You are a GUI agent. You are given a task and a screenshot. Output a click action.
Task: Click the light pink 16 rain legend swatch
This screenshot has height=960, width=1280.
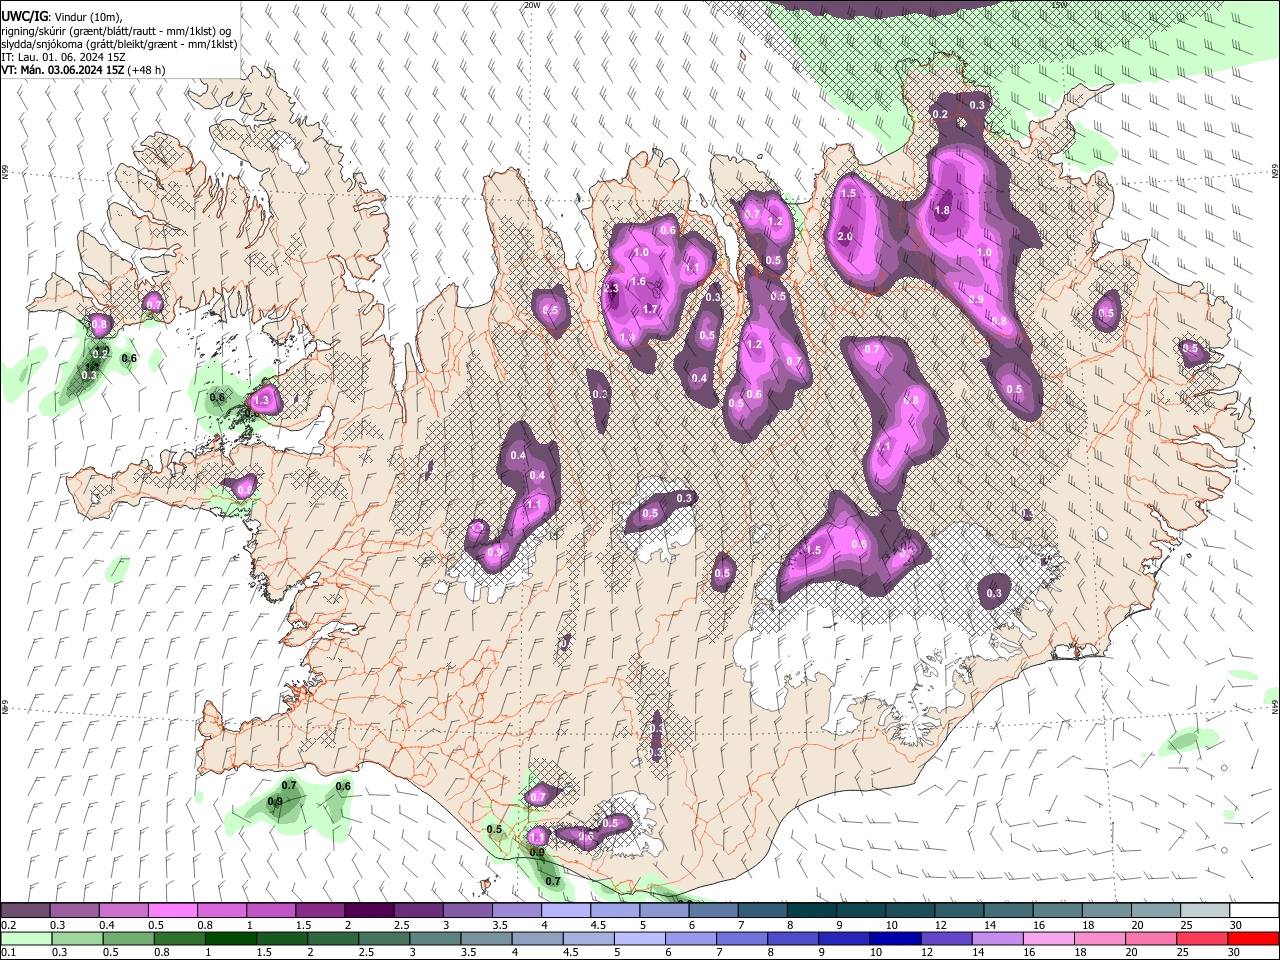pyautogui.click(x=1050, y=938)
